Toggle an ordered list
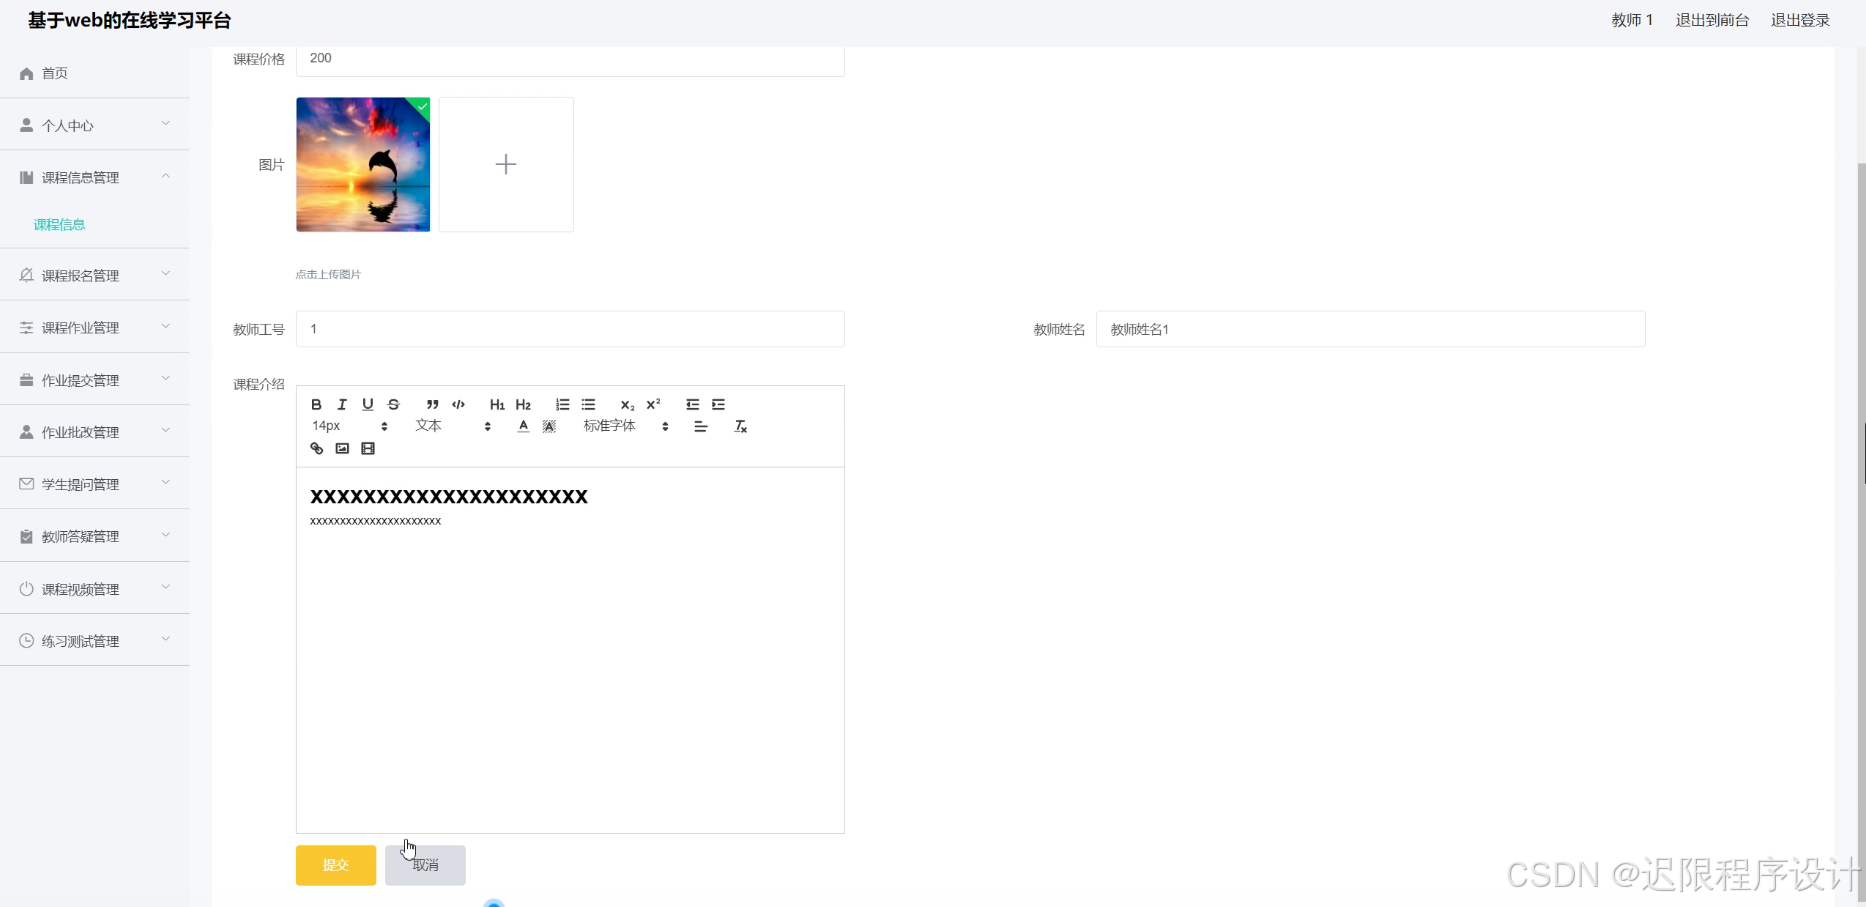The image size is (1866, 907). coord(562,404)
